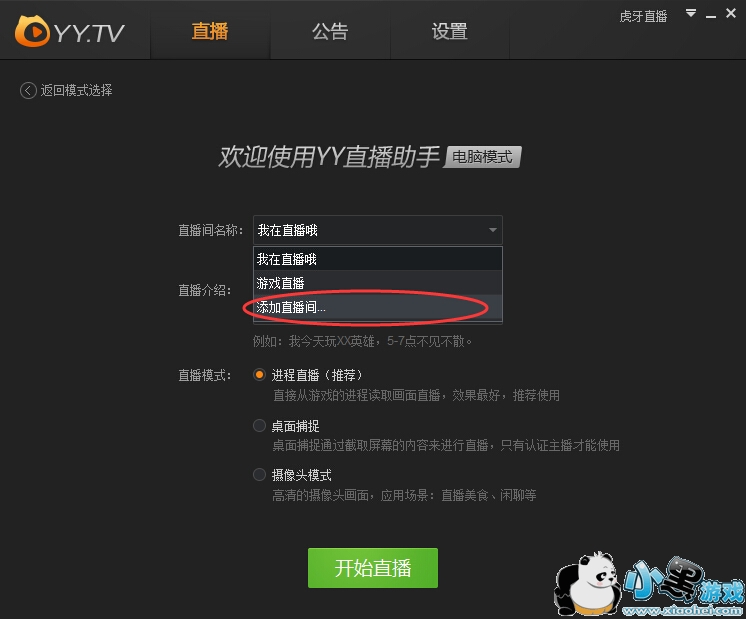Select 摄像头模式 radio button

259,474
